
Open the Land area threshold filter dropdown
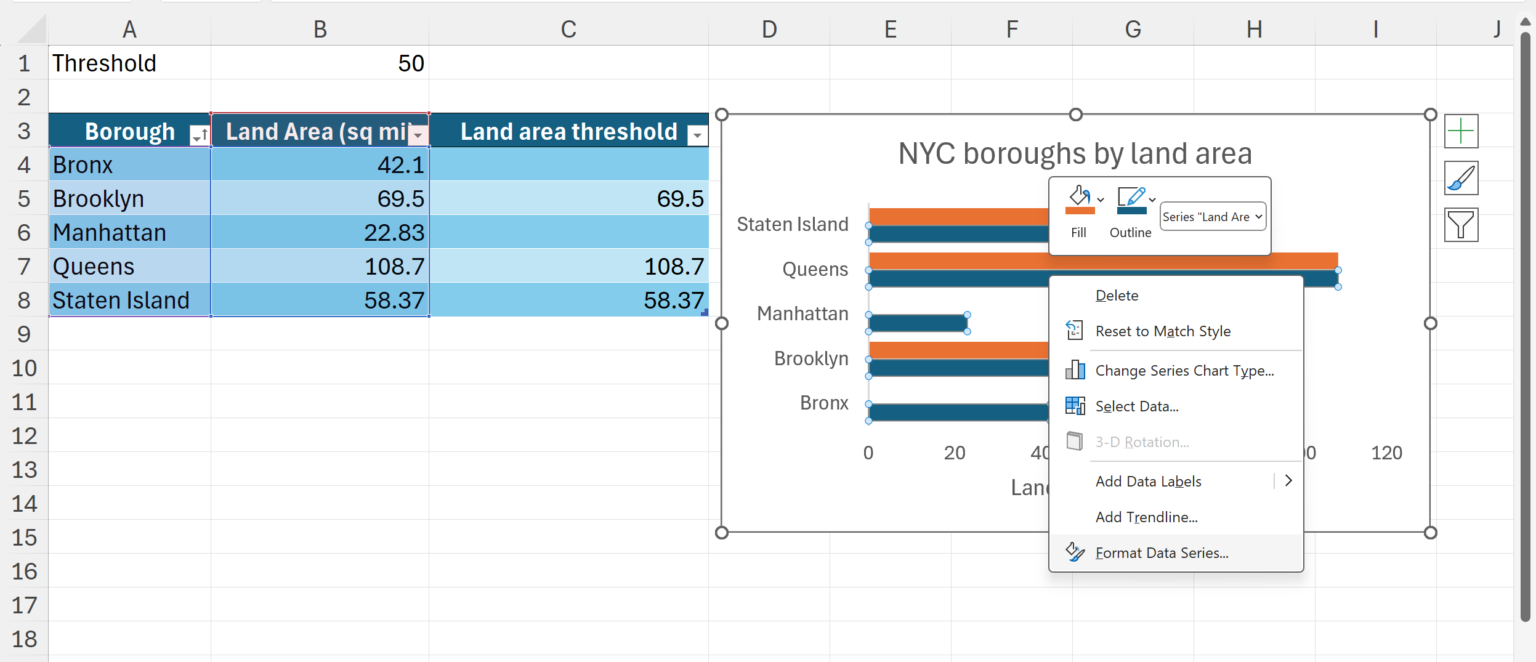(698, 136)
